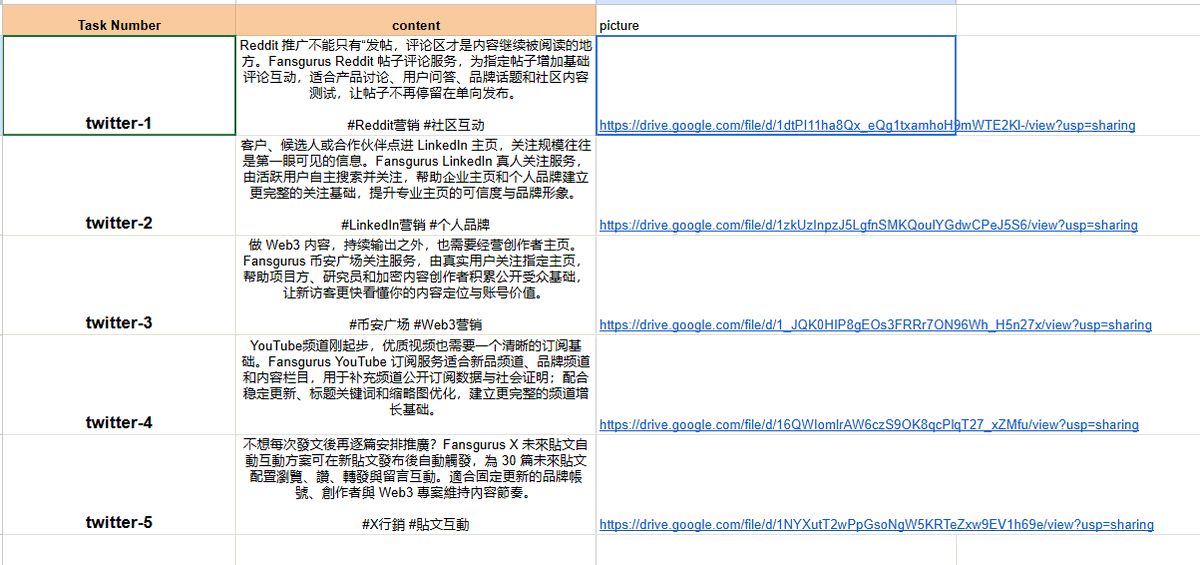
Task: Open the Drive link in the twitter-4 row
Action: [x=868, y=425]
